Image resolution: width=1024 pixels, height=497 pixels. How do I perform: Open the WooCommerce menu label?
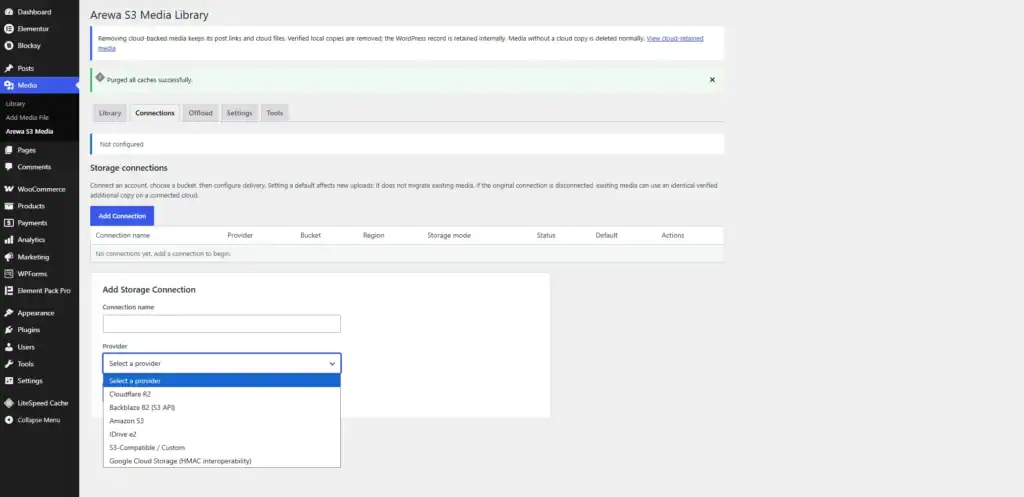(41, 189)
